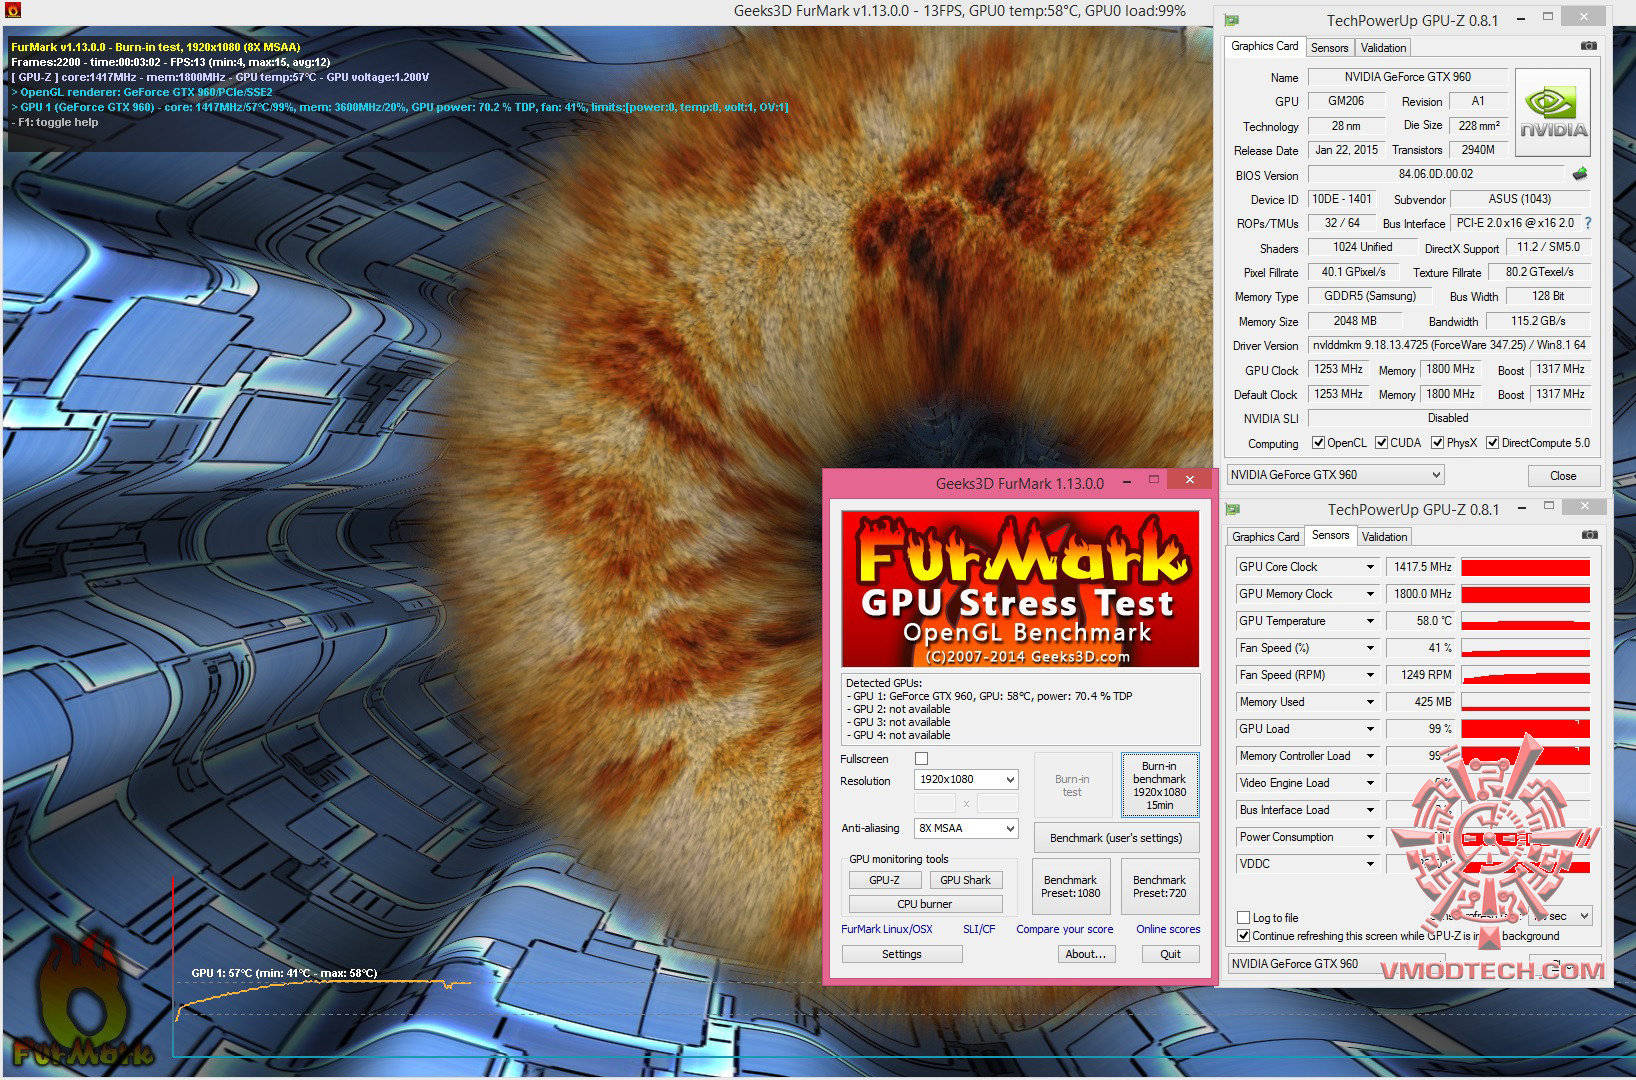This screenshot has width=1636, height=1080.
Task: Open the GPU selector dropdown in the Graphics Card window
Action: [1336, 475]
